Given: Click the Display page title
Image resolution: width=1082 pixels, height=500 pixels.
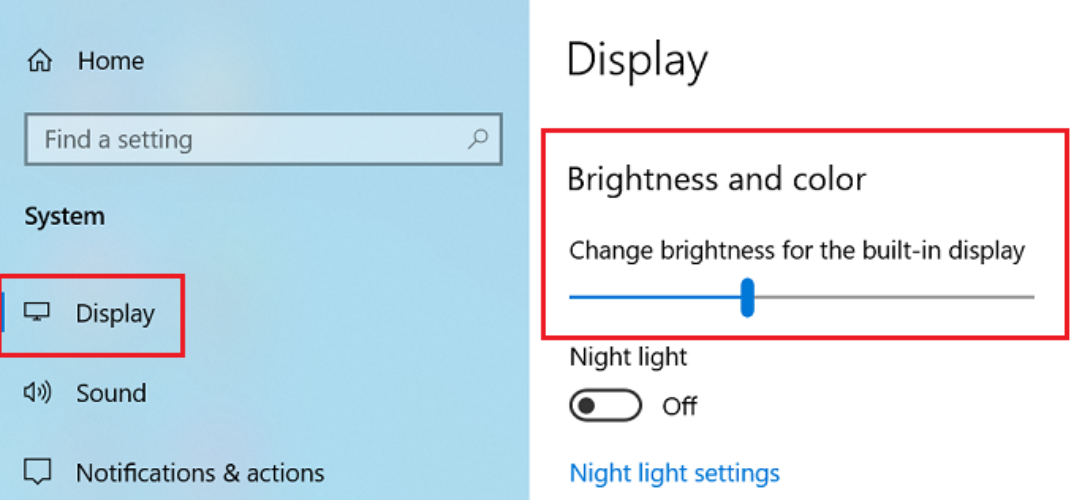Looking at the screenshot, I should 637,60.
